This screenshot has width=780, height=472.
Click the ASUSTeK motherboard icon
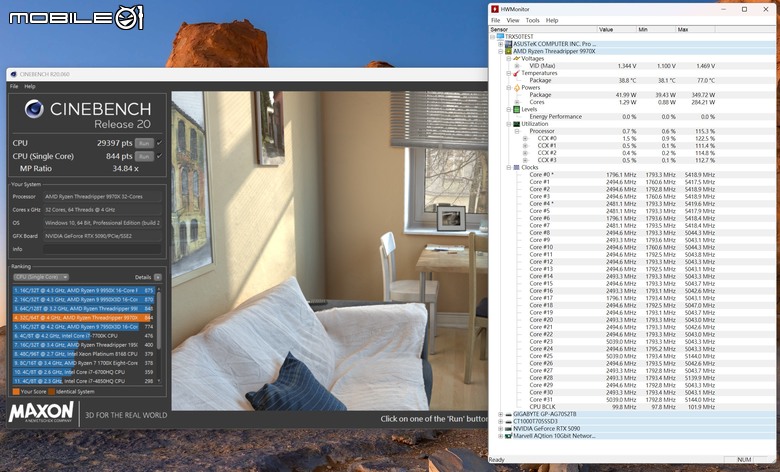pyautogui.click(x=508, y=44)
